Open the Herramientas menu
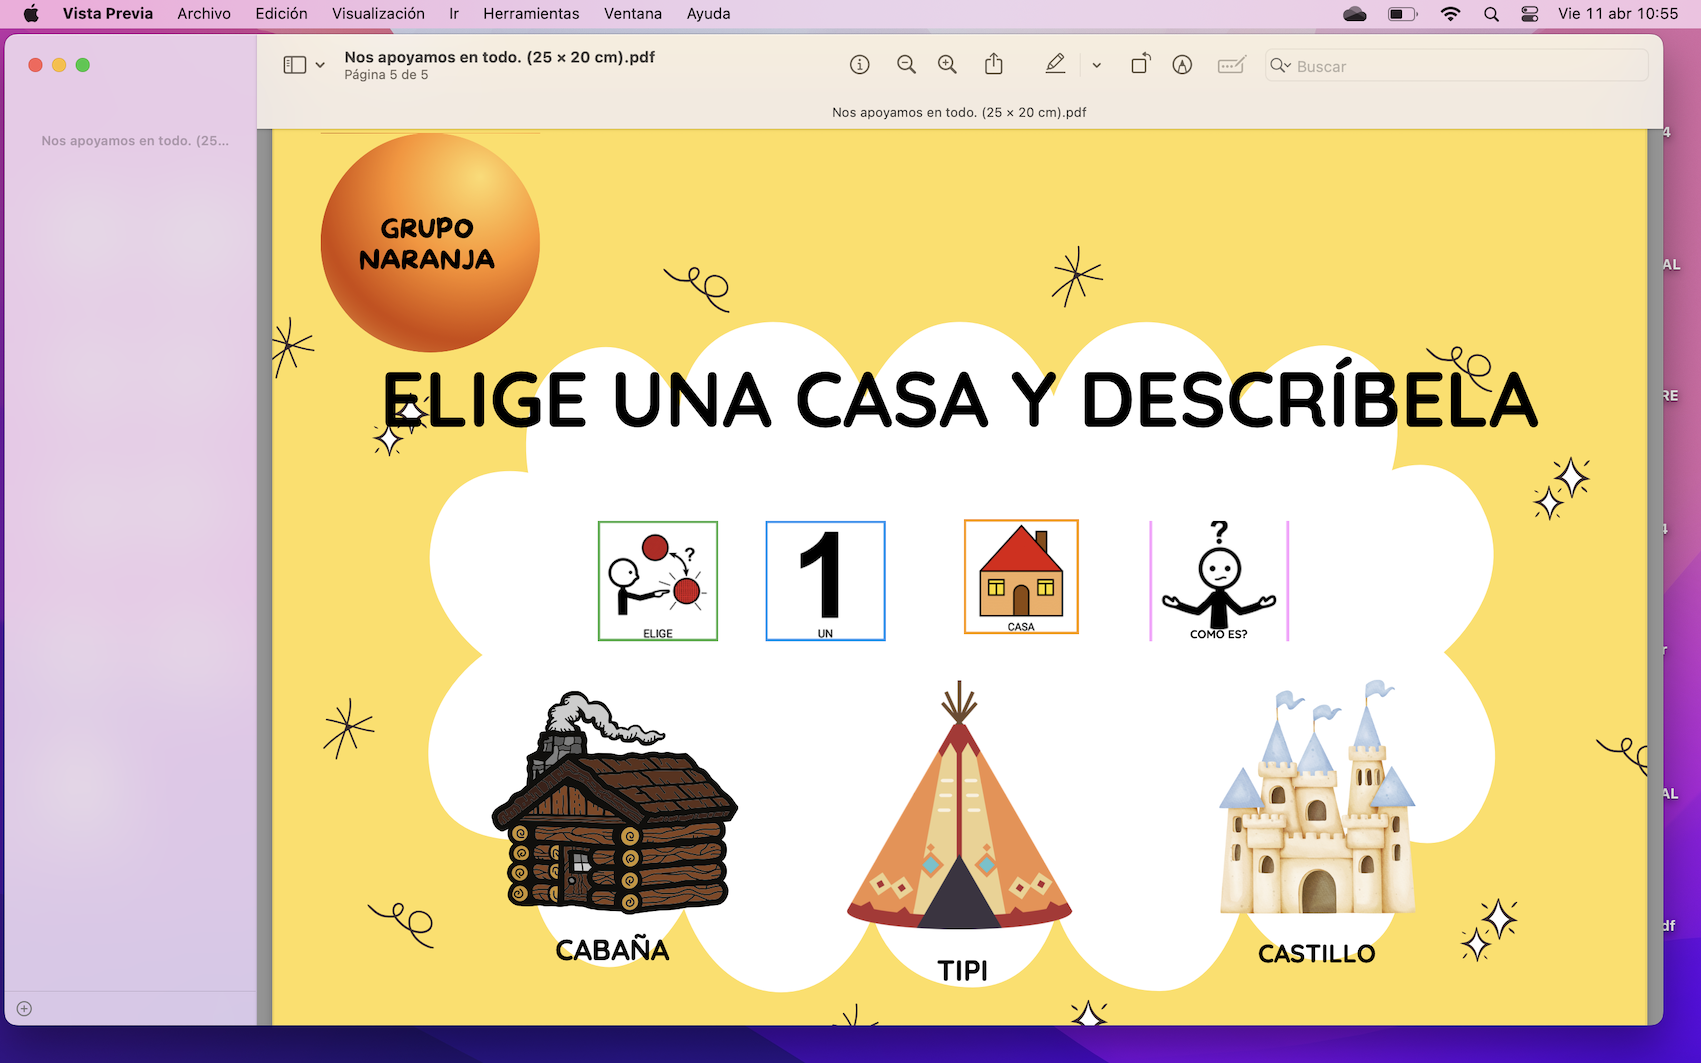This screenshot has height=1063, width=1701. coord(531,14)
